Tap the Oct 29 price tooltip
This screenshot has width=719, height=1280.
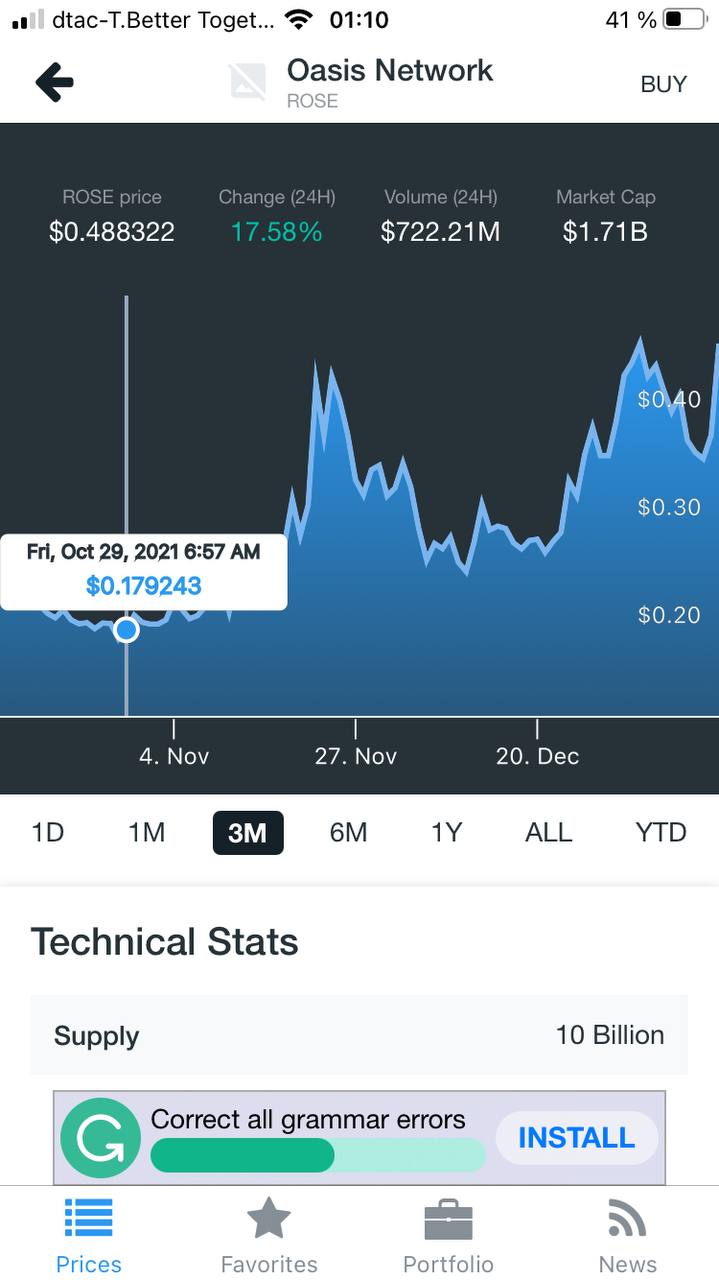coord(143,572)
